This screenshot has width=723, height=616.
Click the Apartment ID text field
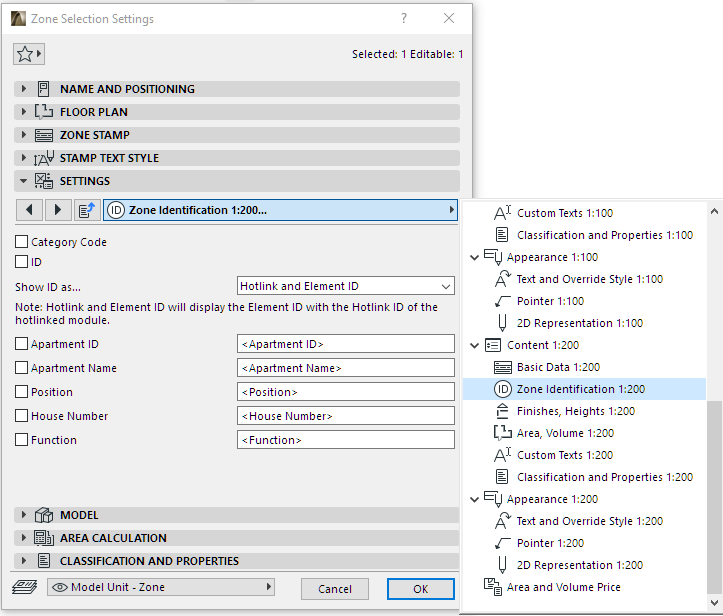point(346,344)
